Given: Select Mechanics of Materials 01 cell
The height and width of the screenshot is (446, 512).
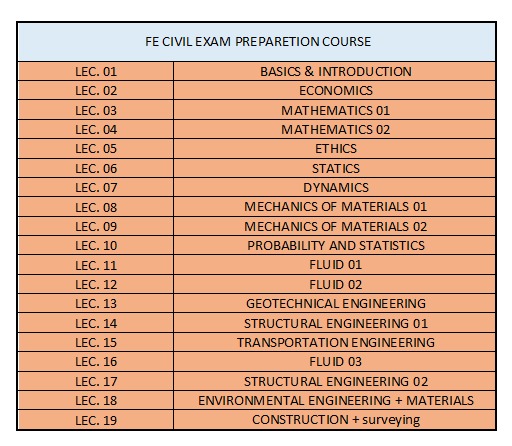Looking at the screenshot, I should pyautogui.click(x=334, y=207).
